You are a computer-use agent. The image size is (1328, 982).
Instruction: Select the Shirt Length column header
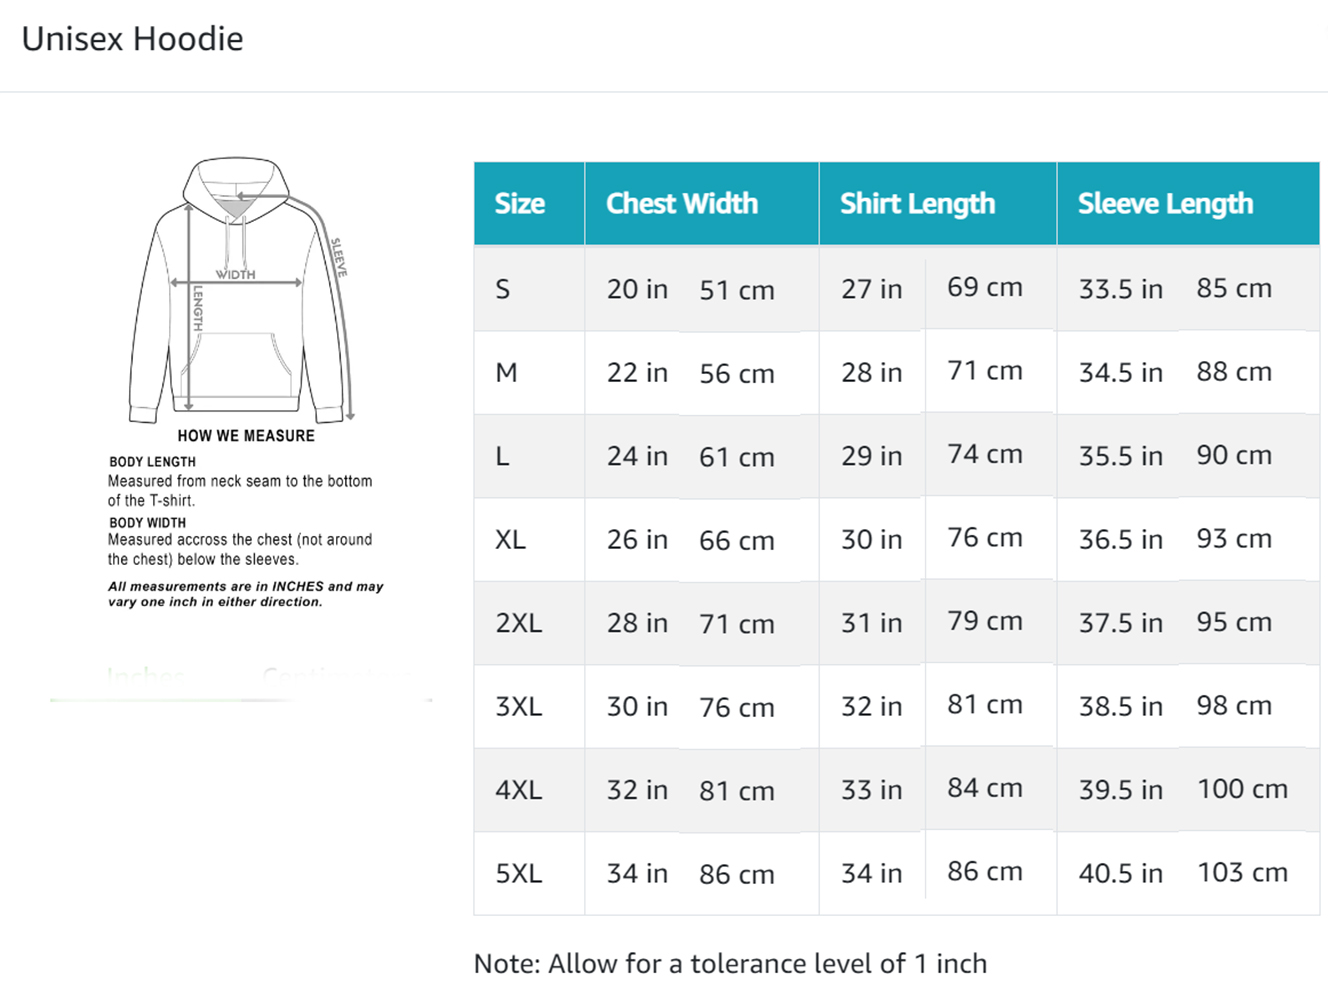coord(917,204)
